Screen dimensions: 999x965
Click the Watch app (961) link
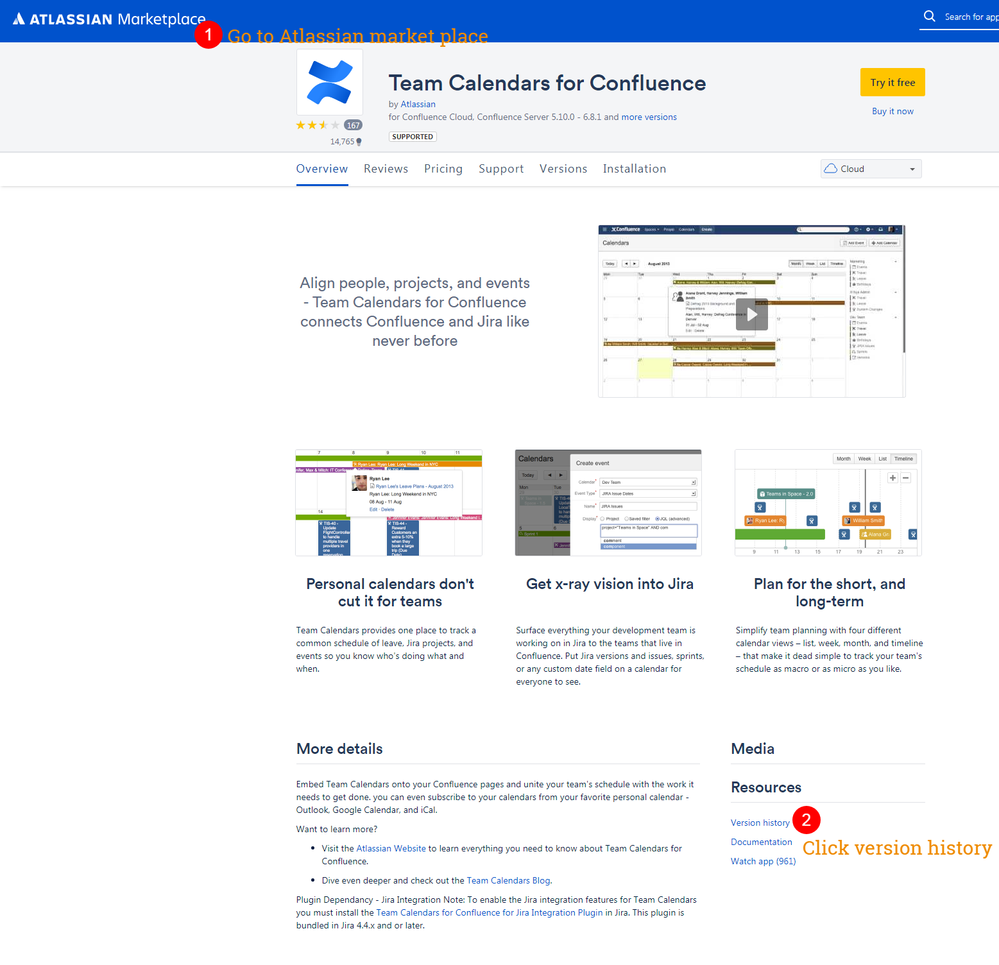(763, 861)
